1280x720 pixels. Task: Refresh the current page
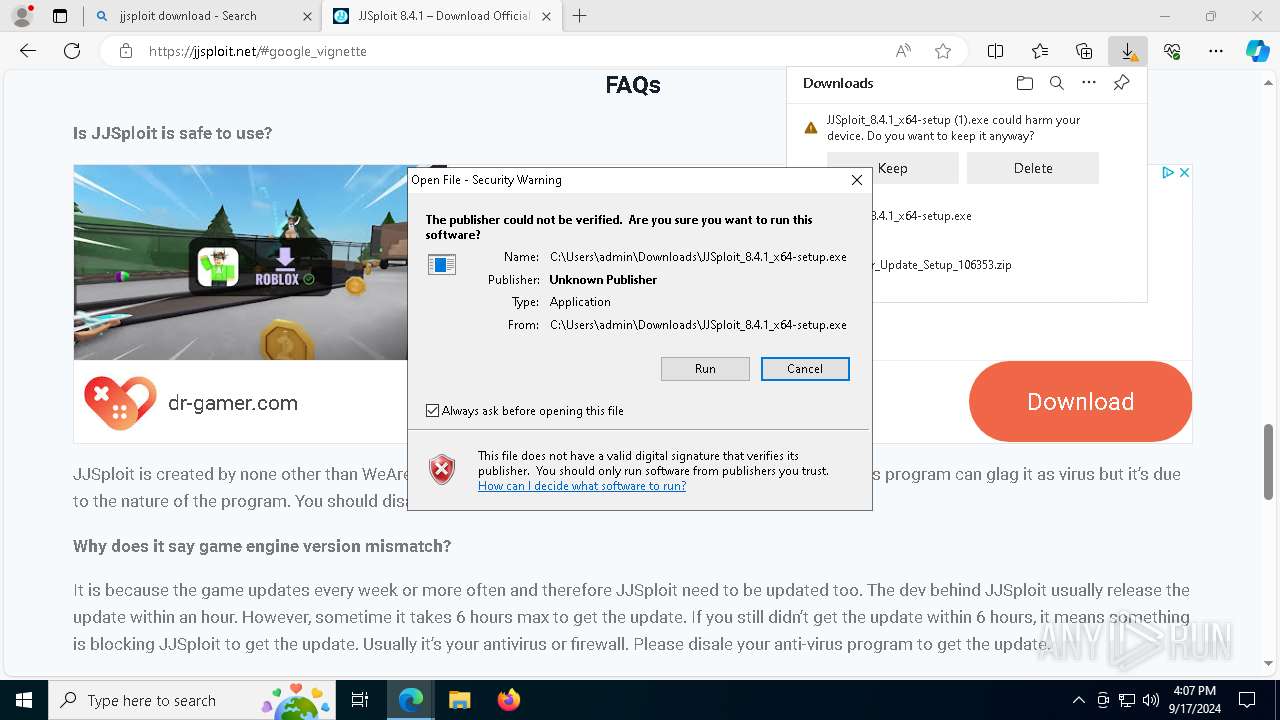(72, 51)
